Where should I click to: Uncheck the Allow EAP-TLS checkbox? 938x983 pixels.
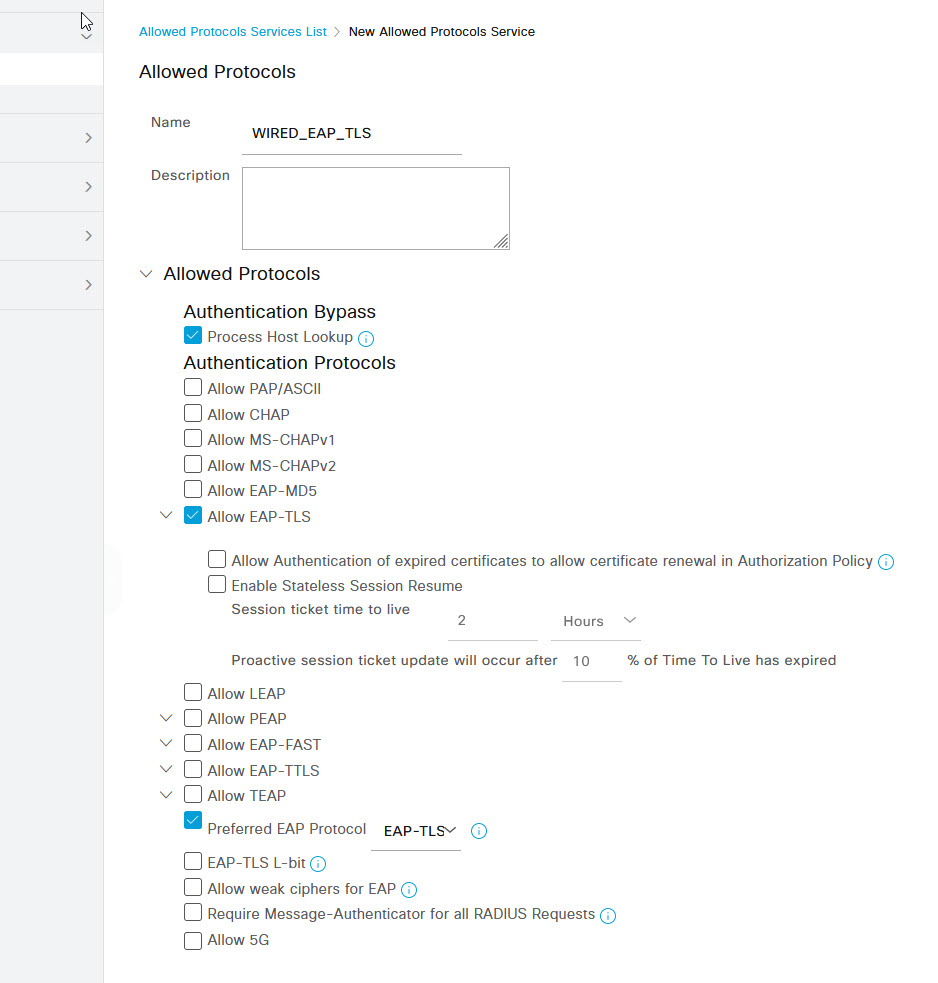(193, 515)
